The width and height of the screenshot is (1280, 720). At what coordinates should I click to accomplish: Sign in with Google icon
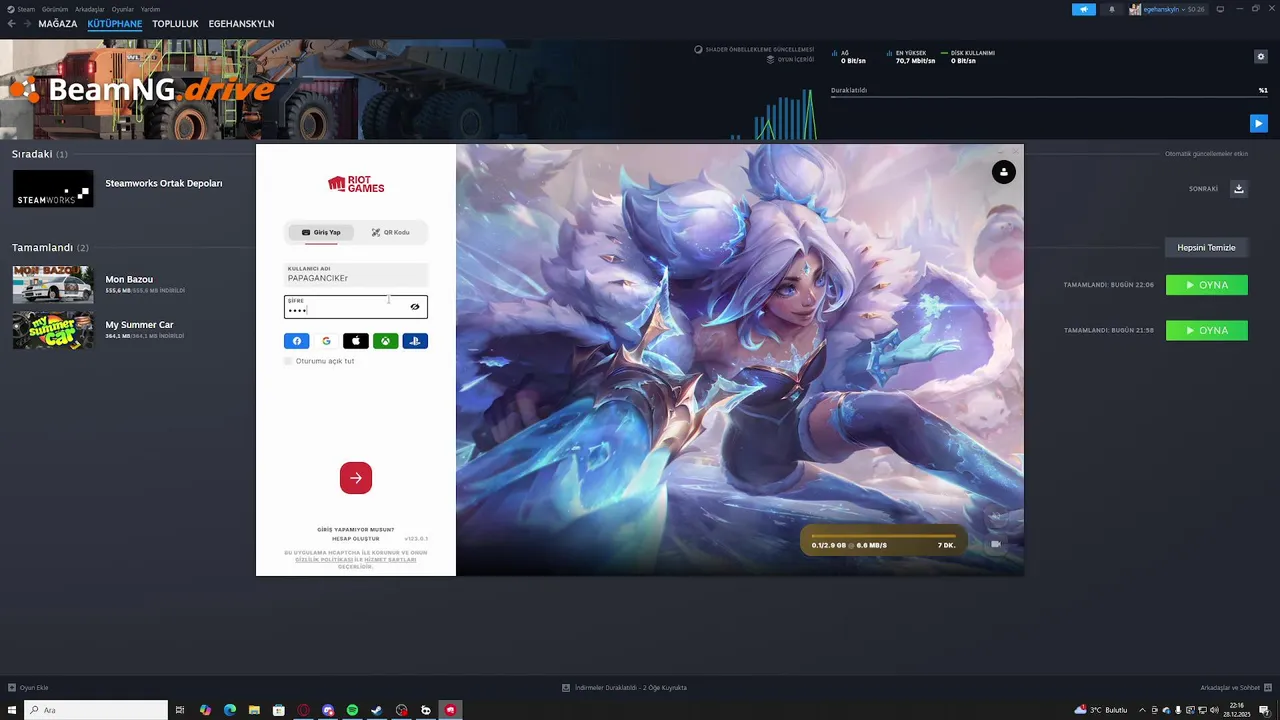[326, 341]
